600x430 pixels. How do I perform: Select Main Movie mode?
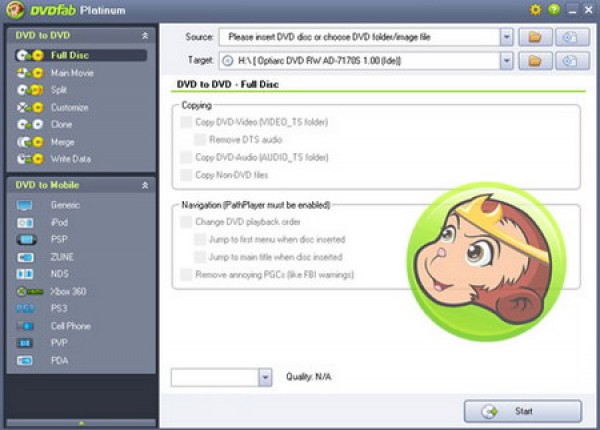coord(72,73)
